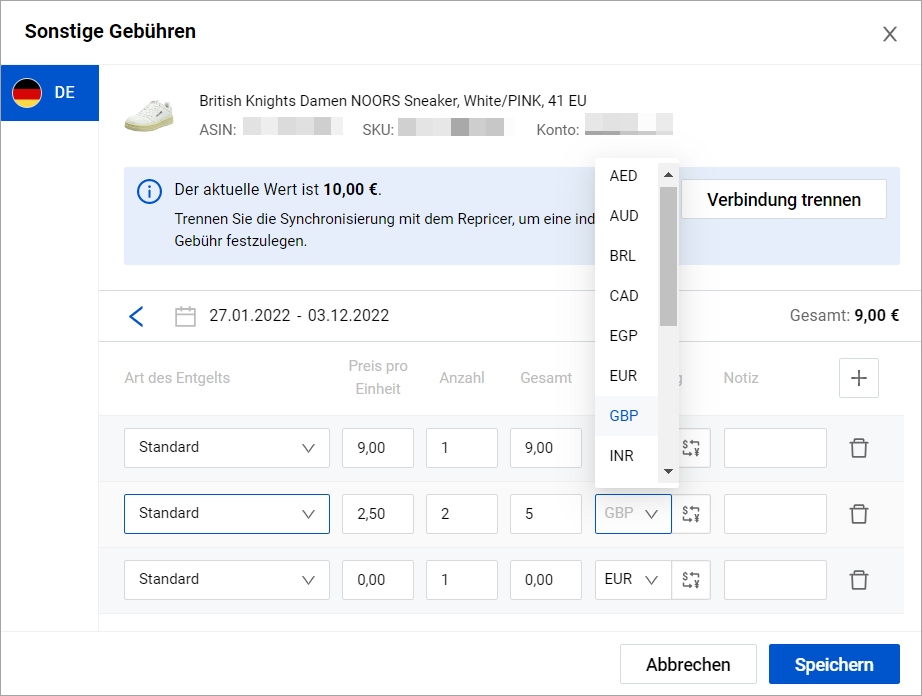The image size is (922, 696).
Task: Click the Anzahl column header
Action: pyautogui.click(x=462, y=378)
